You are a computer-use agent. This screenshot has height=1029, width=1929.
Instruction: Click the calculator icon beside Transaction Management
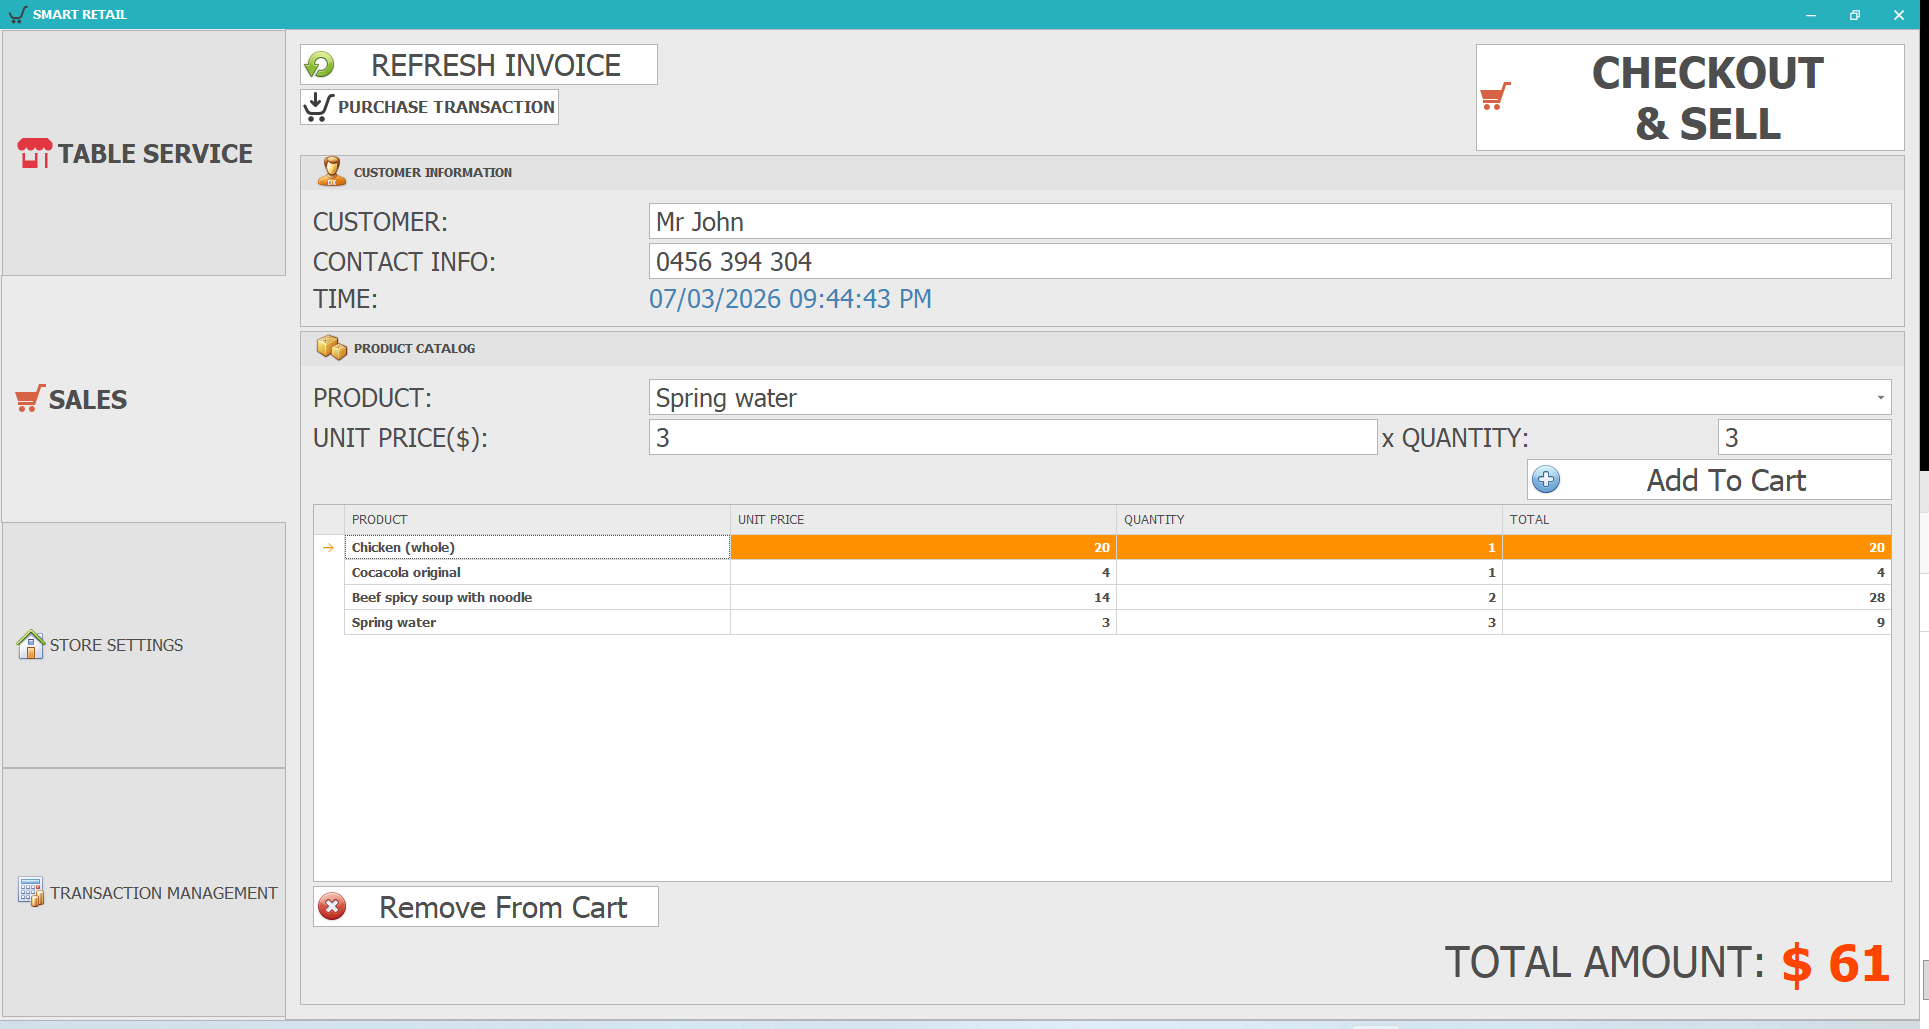pos(32,891)
